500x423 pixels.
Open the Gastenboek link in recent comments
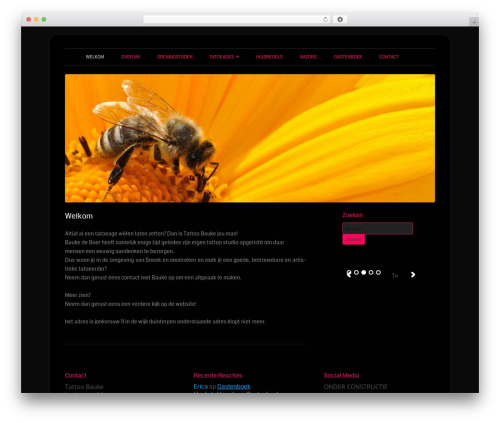pos(234,386)
